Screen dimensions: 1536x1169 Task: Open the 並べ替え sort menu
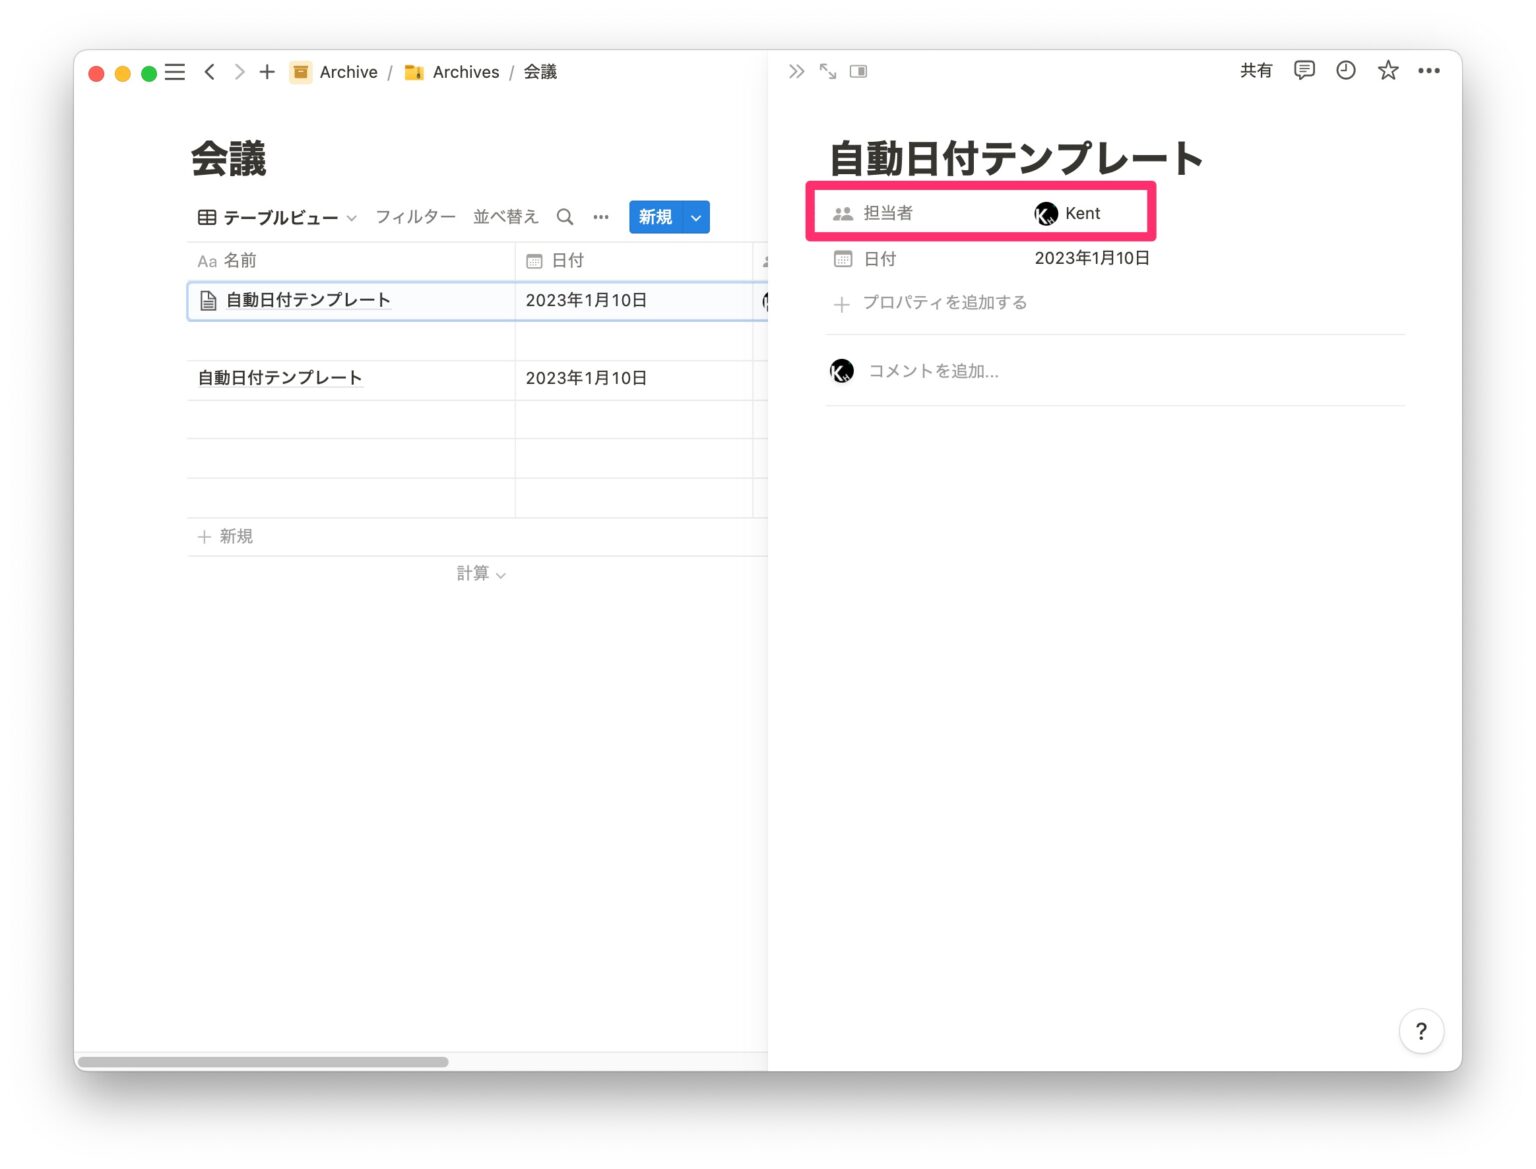click(x=505, y=217)
